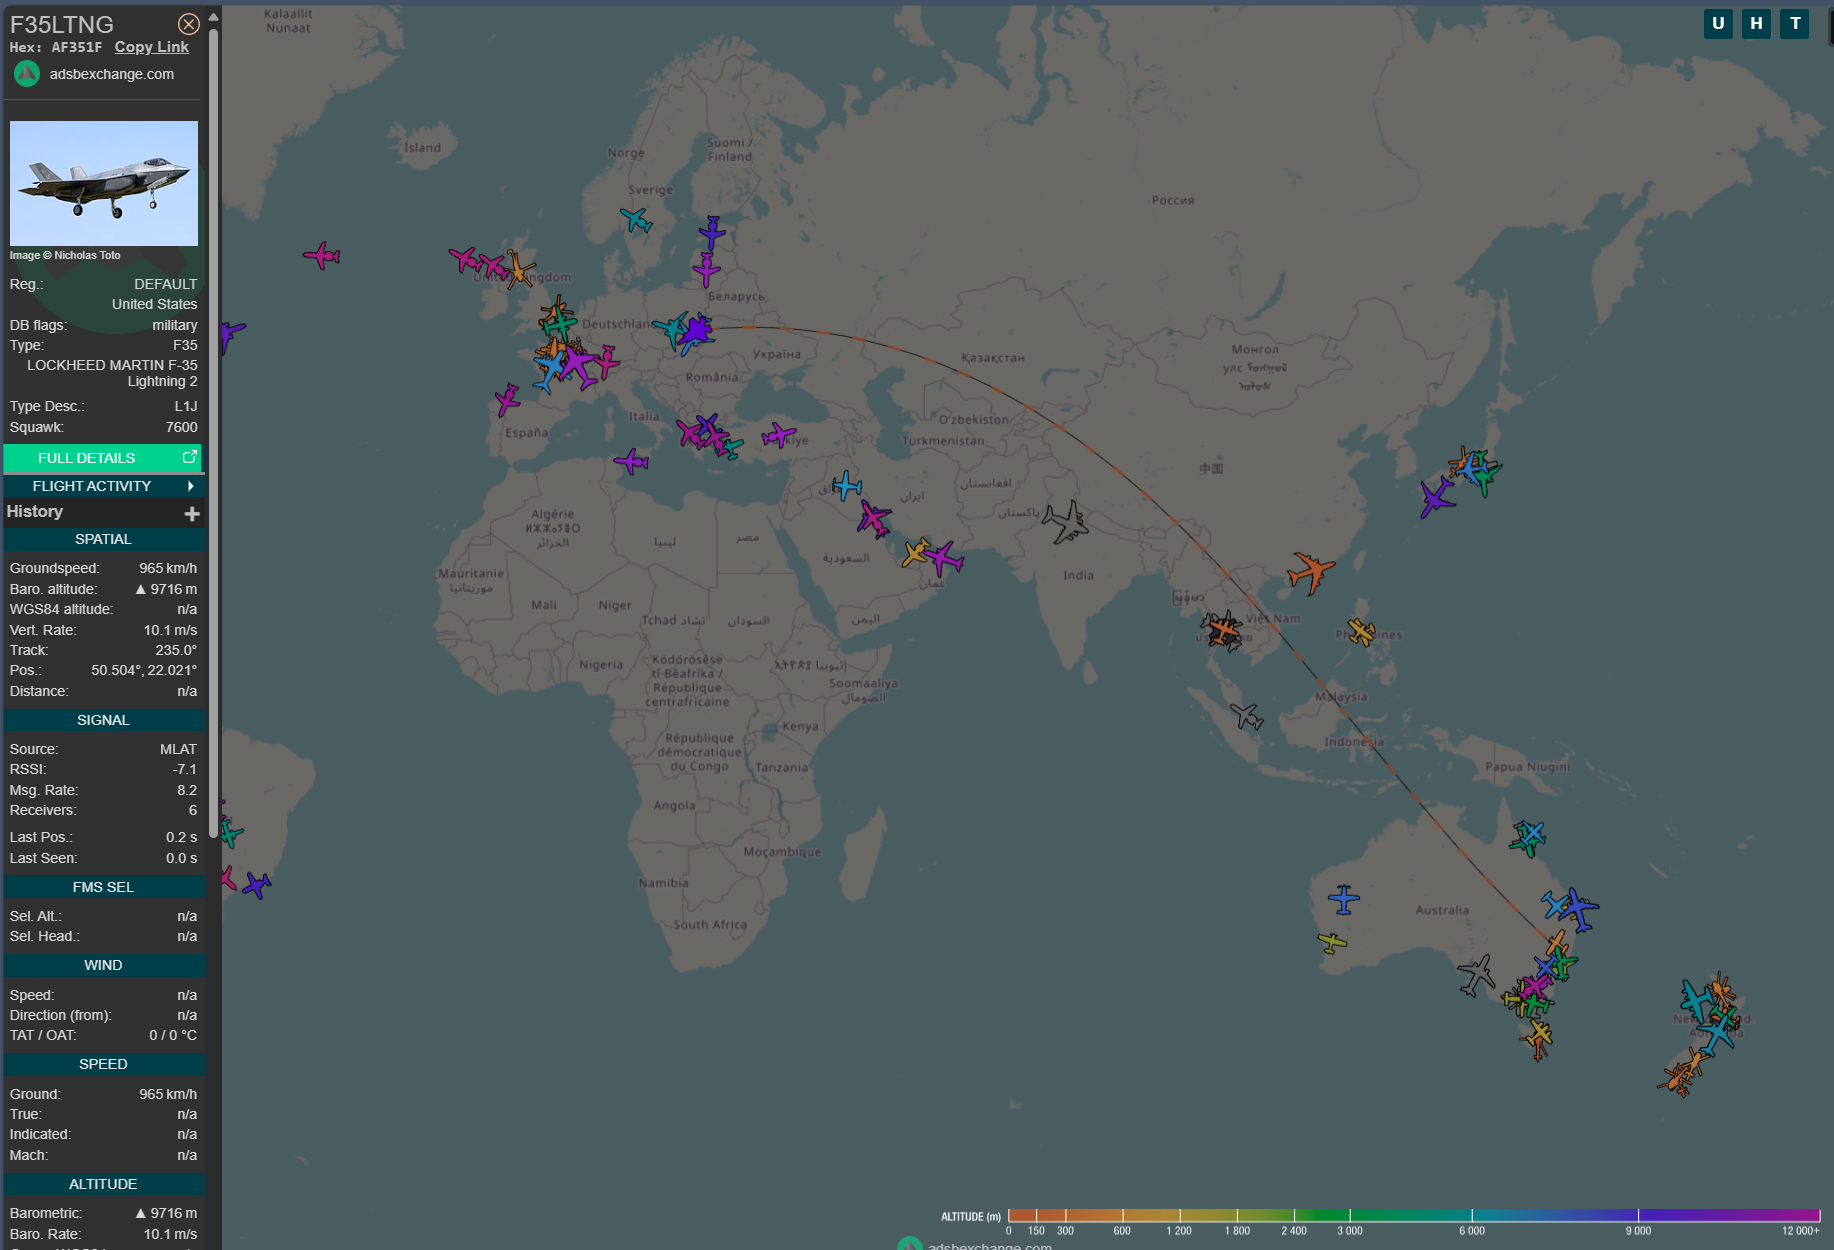1834x1250 pixels.
Task: Click the military DB flags value
Action: click(175, 325)
